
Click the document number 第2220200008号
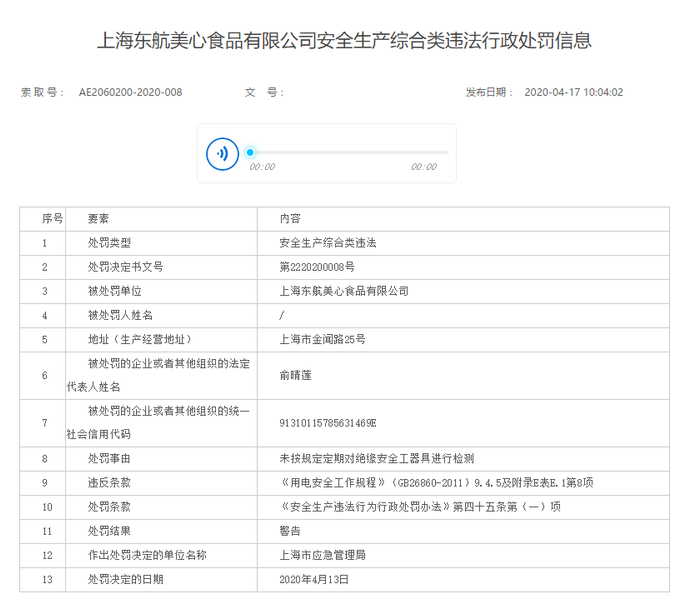(317, 267)
